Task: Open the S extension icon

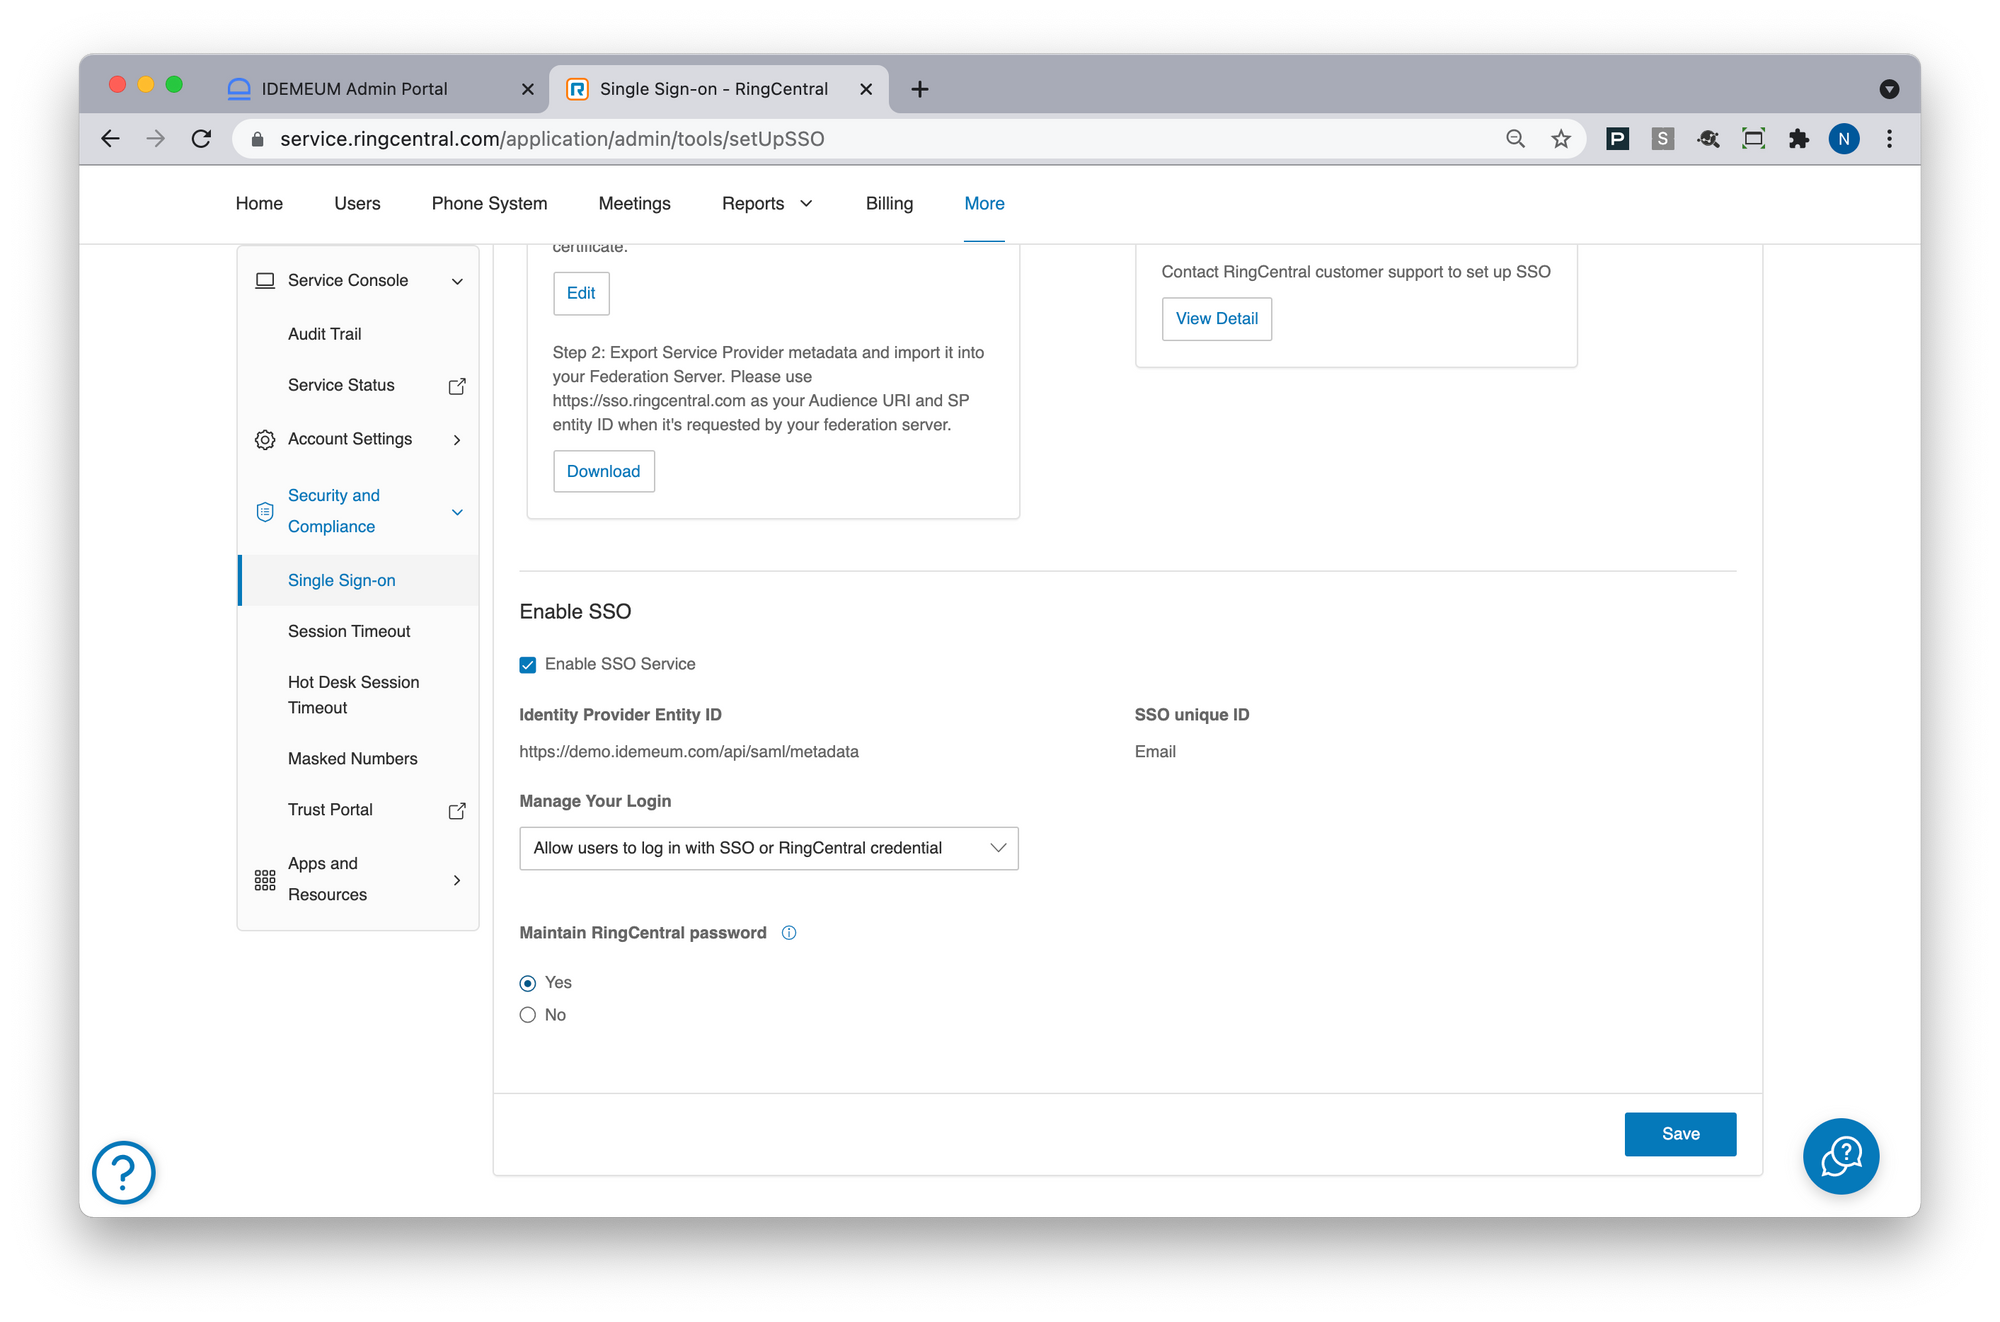Action: click(1662, 139)
